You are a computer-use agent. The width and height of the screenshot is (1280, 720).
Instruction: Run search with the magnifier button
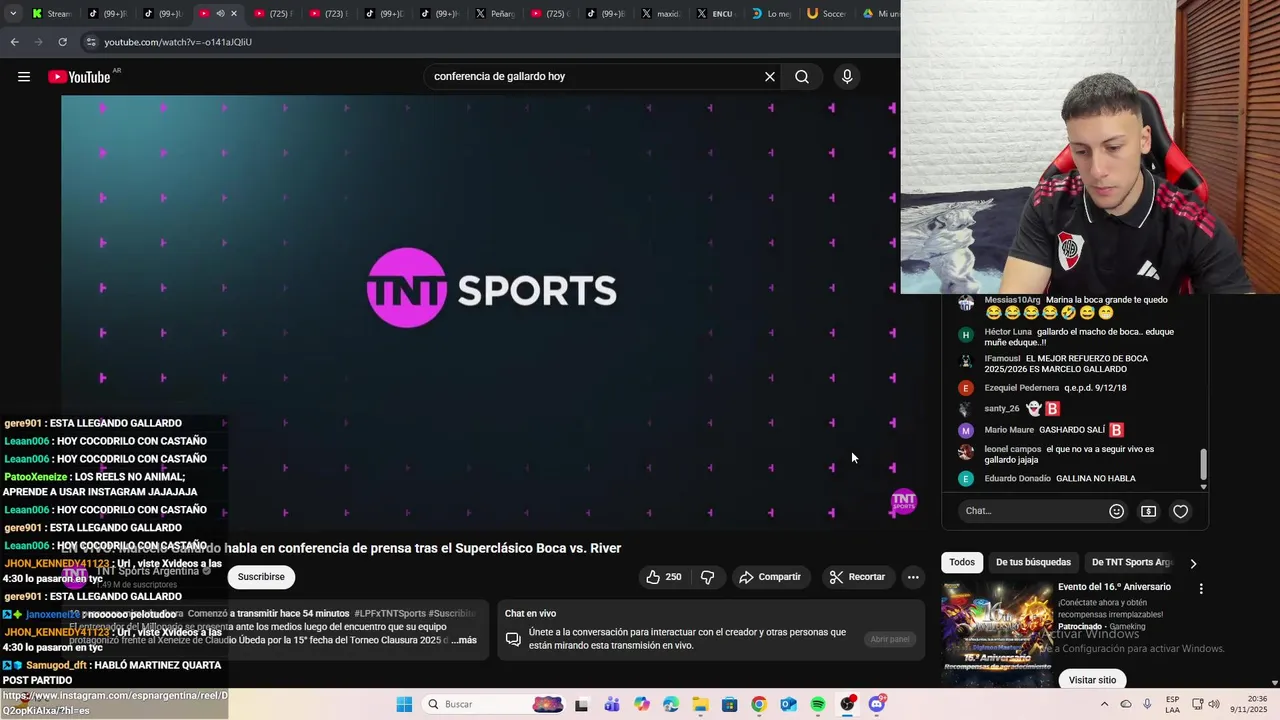point(802,77)
